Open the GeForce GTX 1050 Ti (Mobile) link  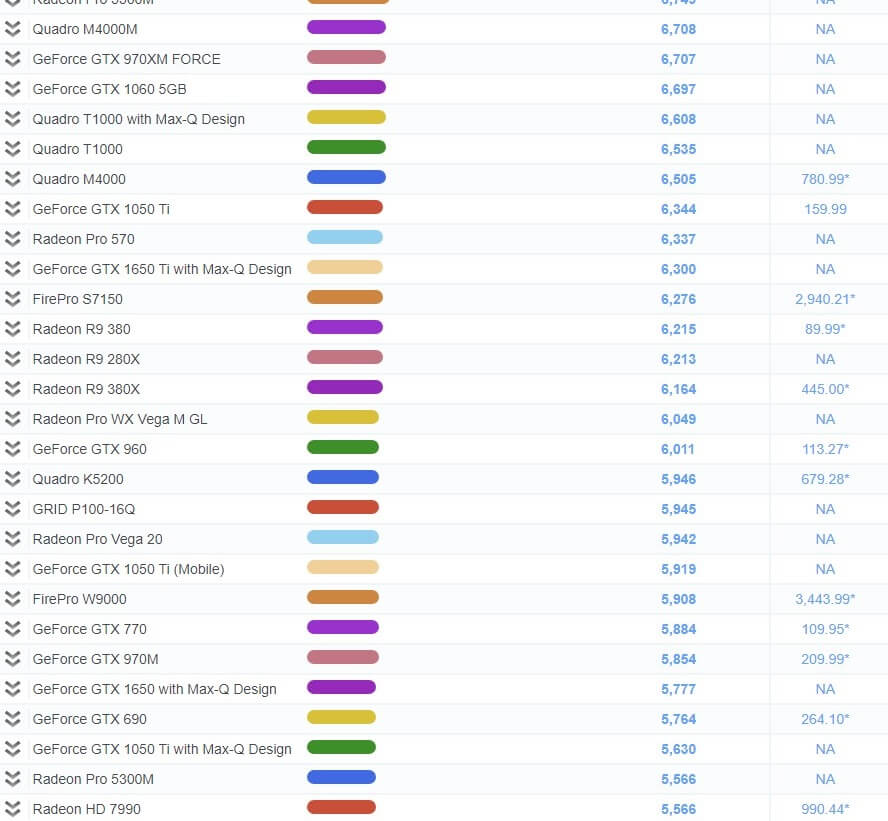coord(129,569)
